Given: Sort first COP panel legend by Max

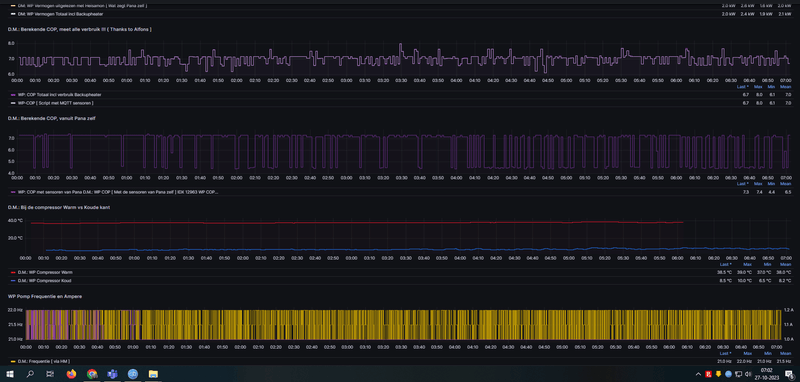Looking at the screenshot, I should [x=758, y=87].
